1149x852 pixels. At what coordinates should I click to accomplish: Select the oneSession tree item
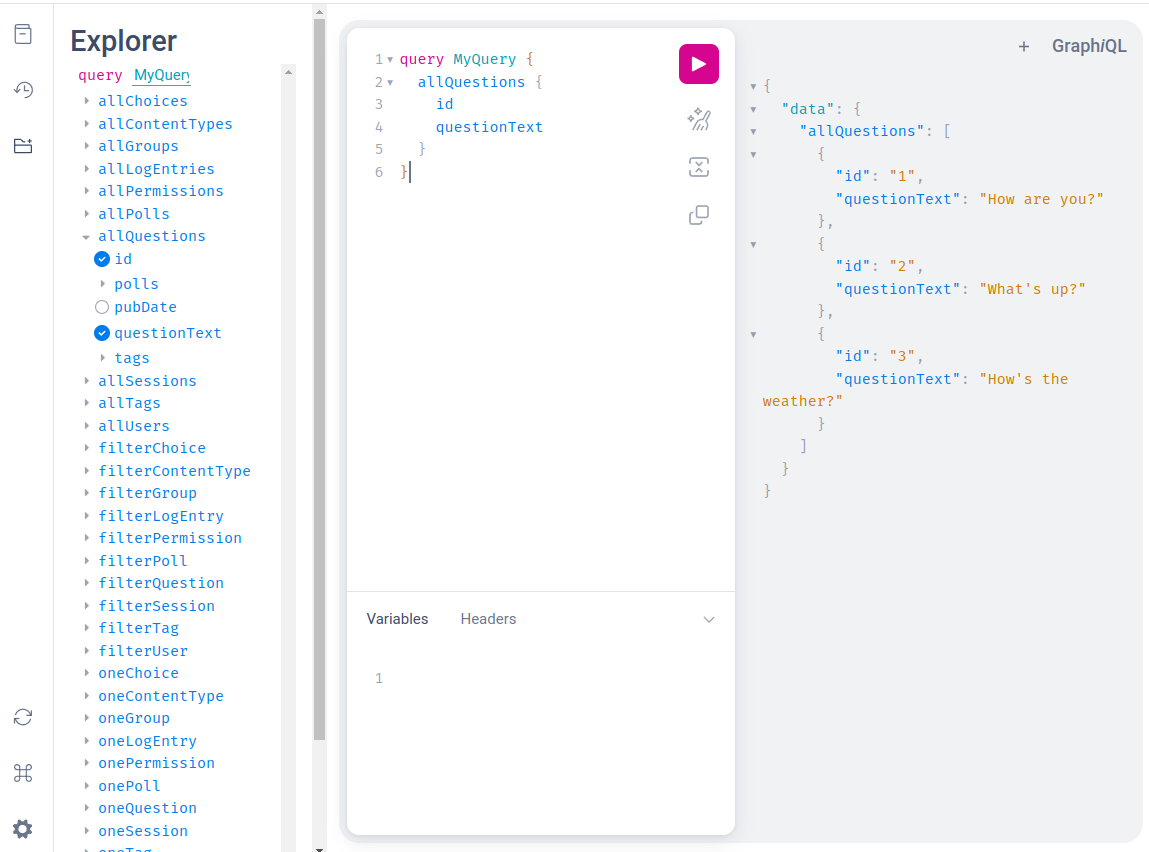(143, 831)
